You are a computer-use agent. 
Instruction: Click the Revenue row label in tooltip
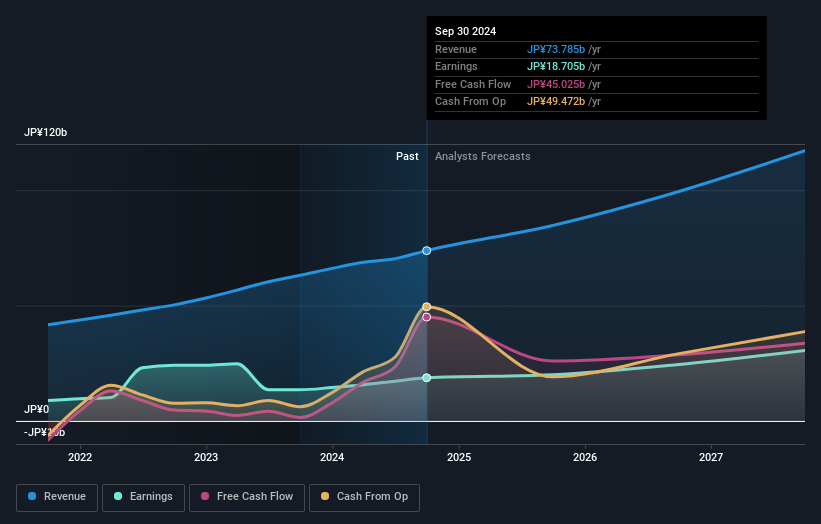coord(456,49)
